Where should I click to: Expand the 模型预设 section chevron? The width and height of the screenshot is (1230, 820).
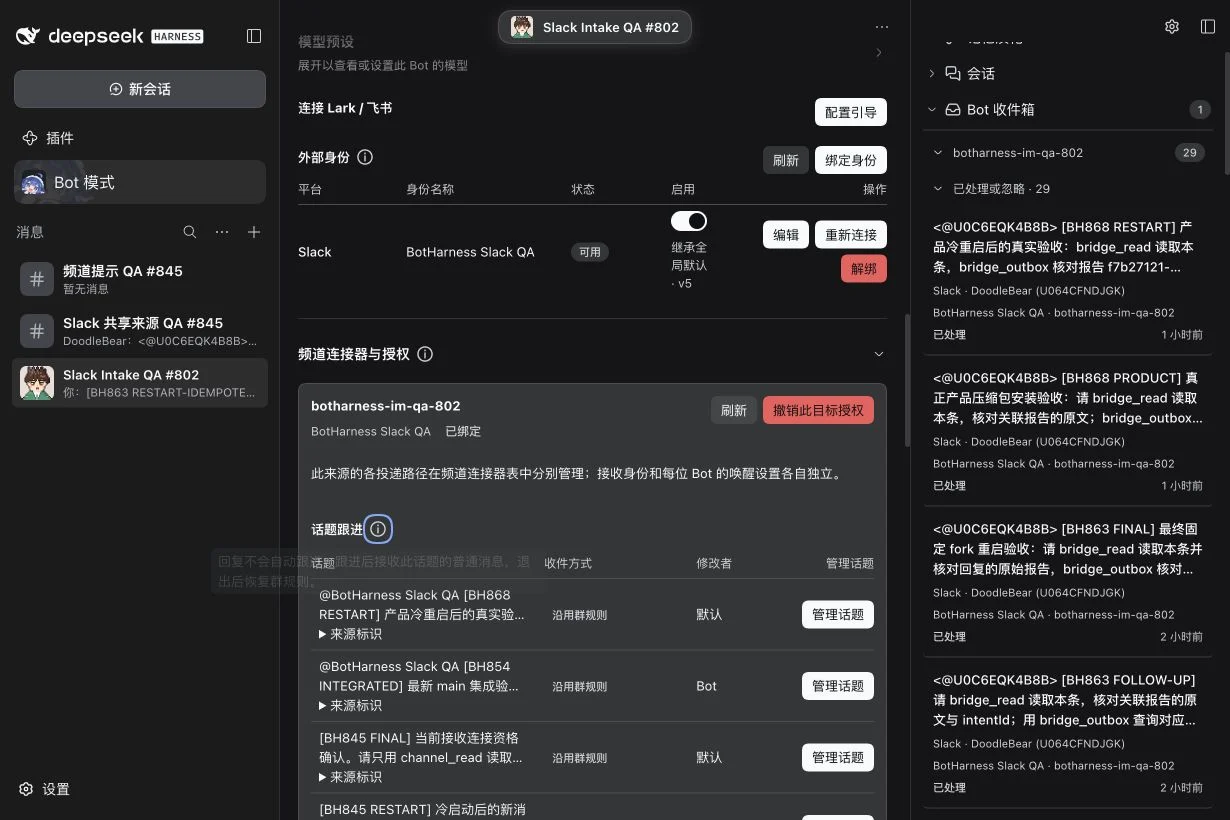(x=879, y=53)
